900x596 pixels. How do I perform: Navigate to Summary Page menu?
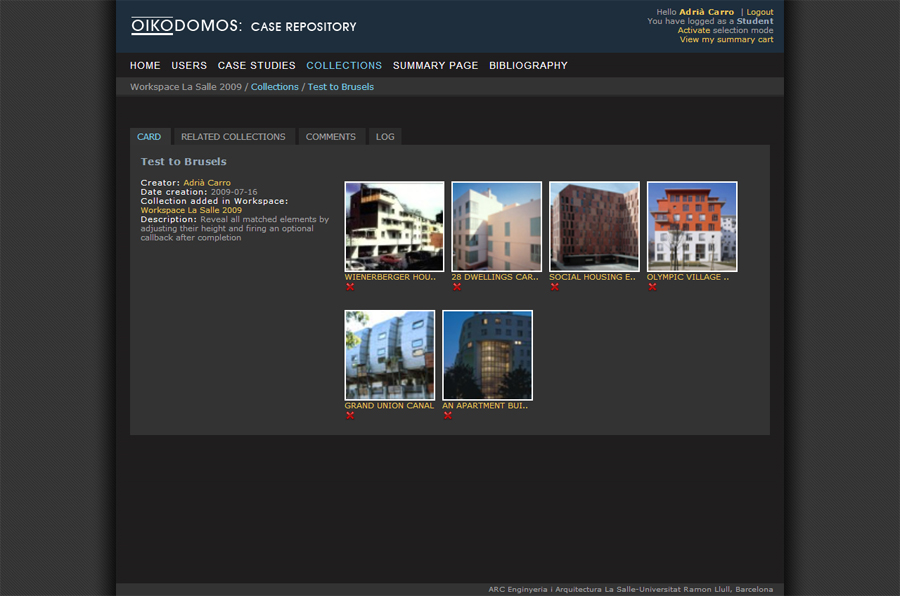tap(435, 66)
